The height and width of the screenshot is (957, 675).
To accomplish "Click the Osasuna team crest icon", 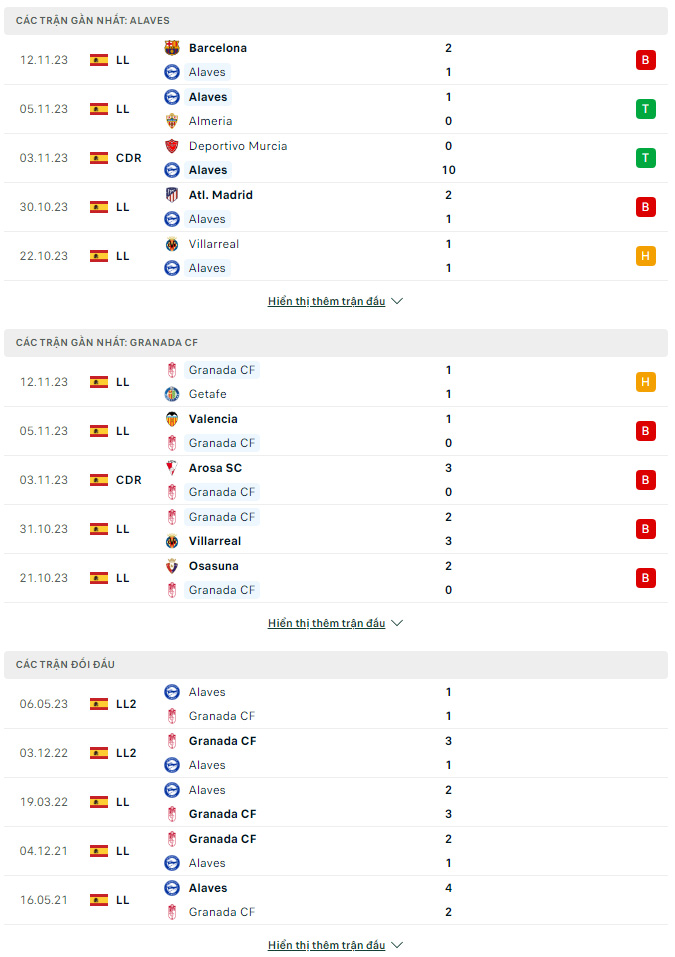I will (172, 566).
